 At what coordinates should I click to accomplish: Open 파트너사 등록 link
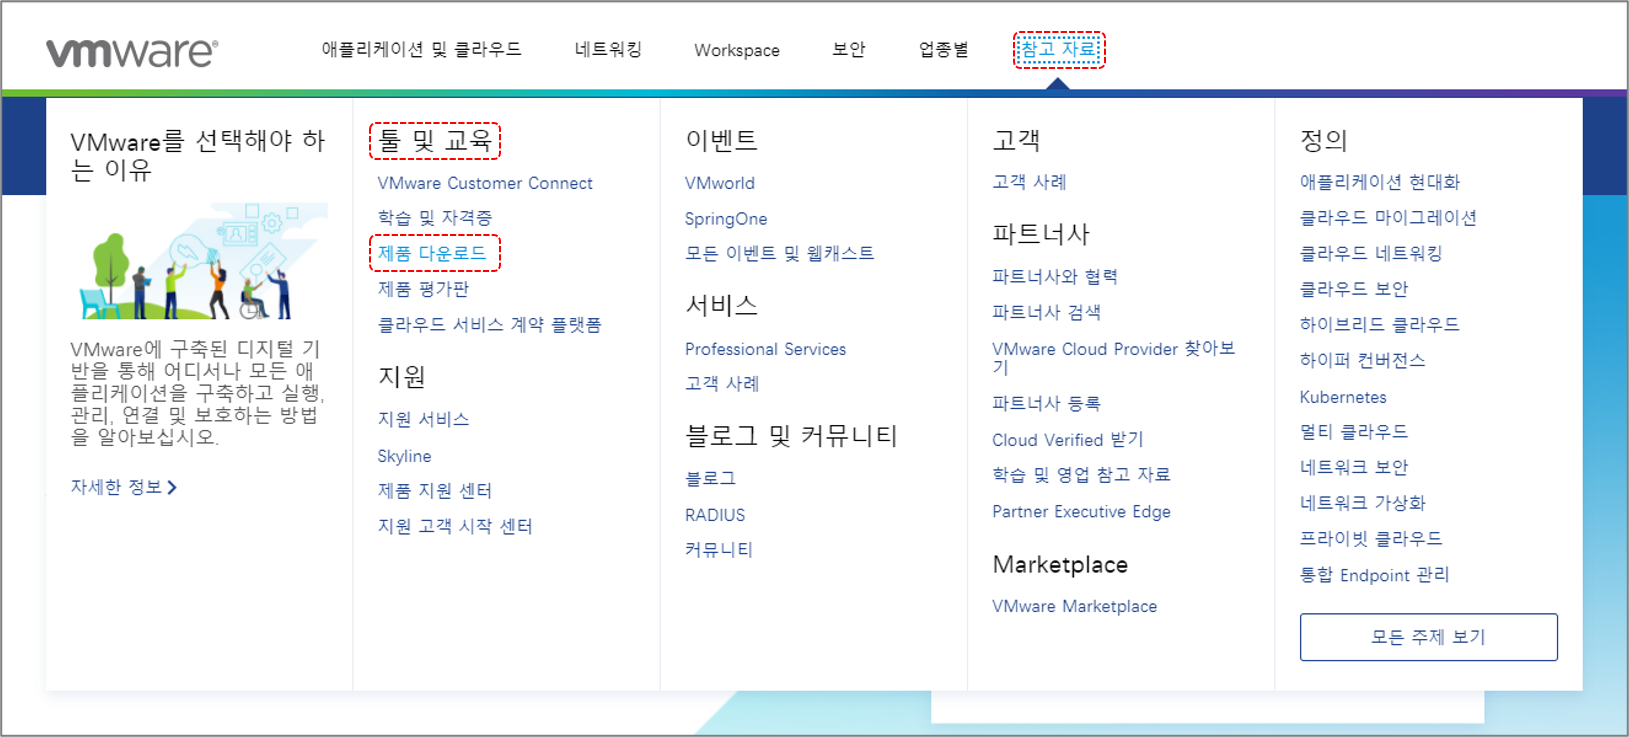click(1046, 404)
